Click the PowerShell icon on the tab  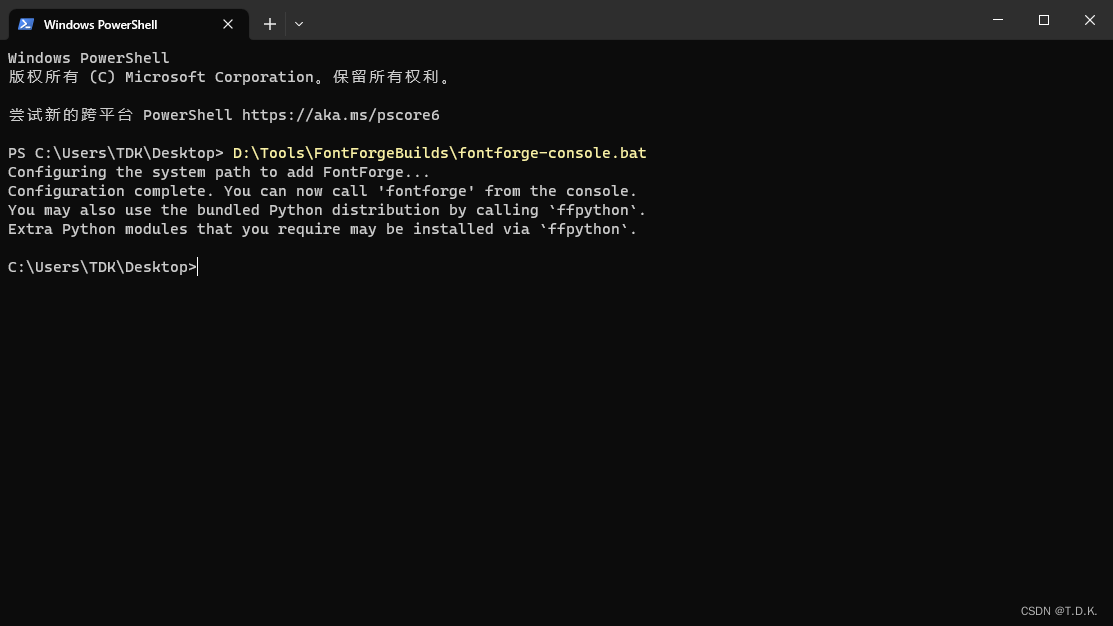26,24
